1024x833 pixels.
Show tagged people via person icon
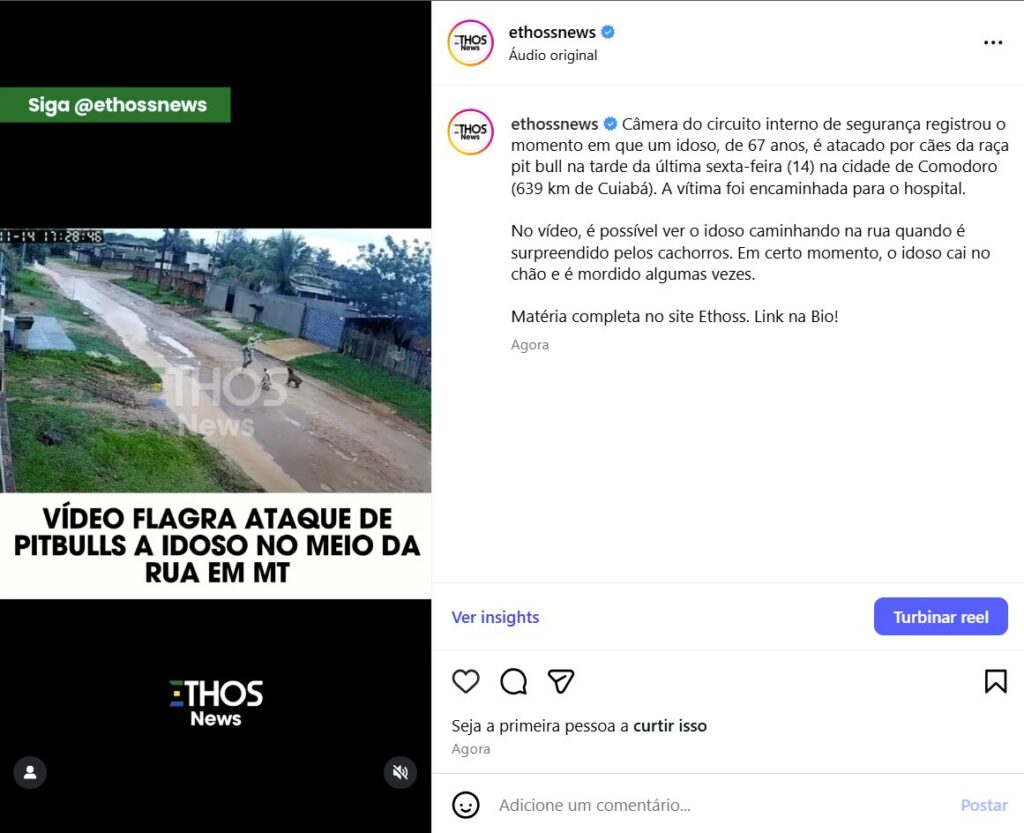pyautogui.click(x=30, y=772)
